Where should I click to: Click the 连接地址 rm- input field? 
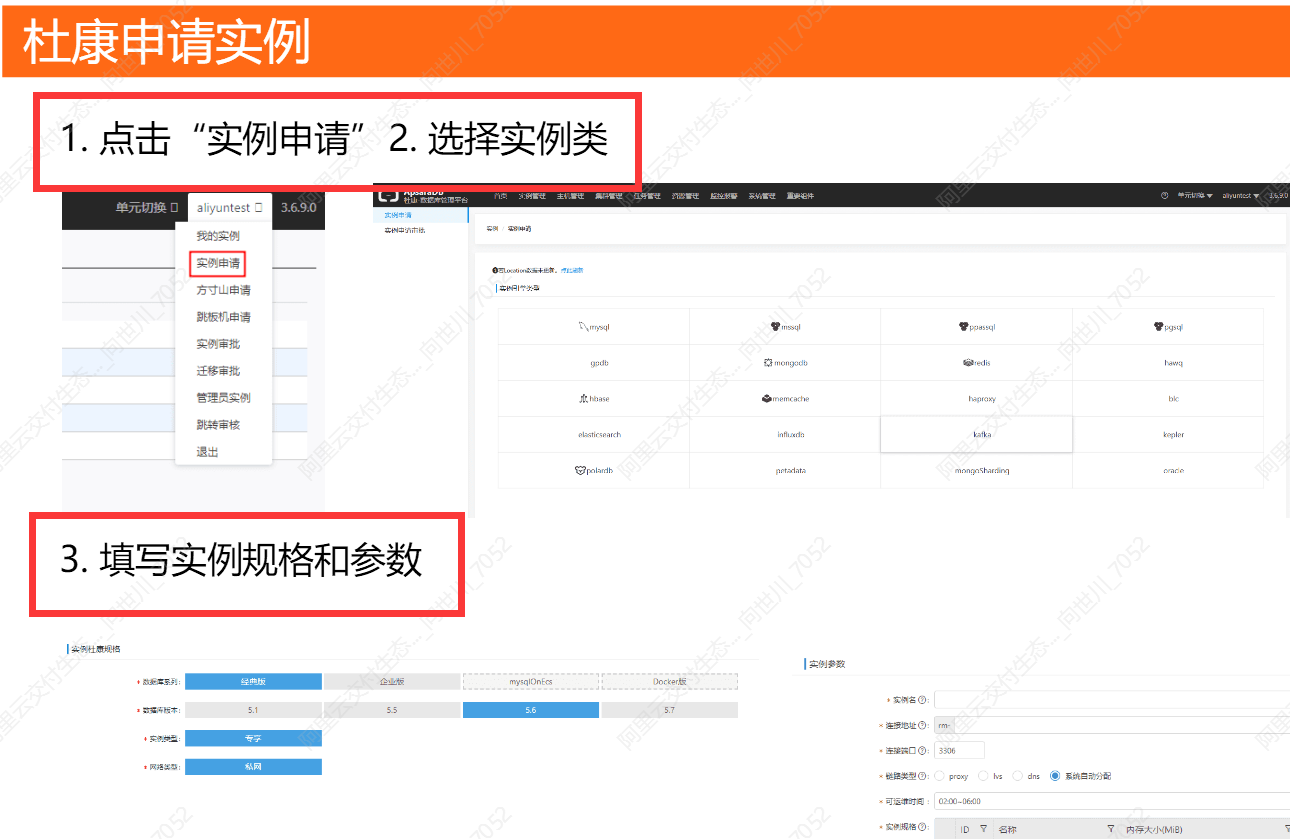click(1111, 725)
